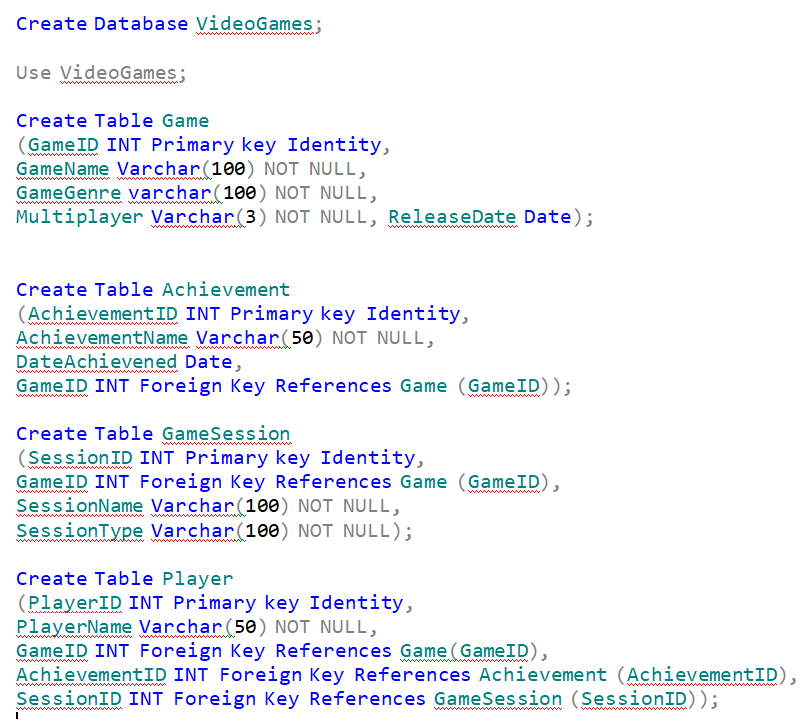
Task: Select the PlayerName column identifier
Action: (74, 626)
